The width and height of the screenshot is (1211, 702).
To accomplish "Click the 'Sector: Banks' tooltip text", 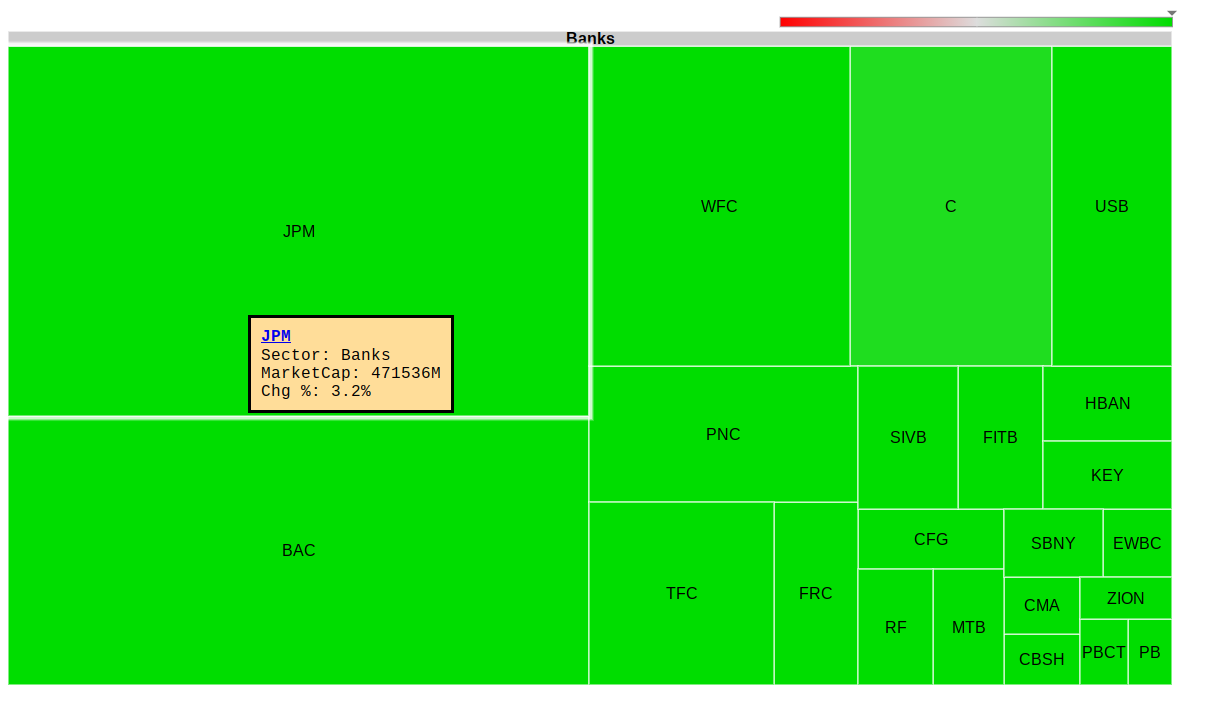I will click(326, 355).
